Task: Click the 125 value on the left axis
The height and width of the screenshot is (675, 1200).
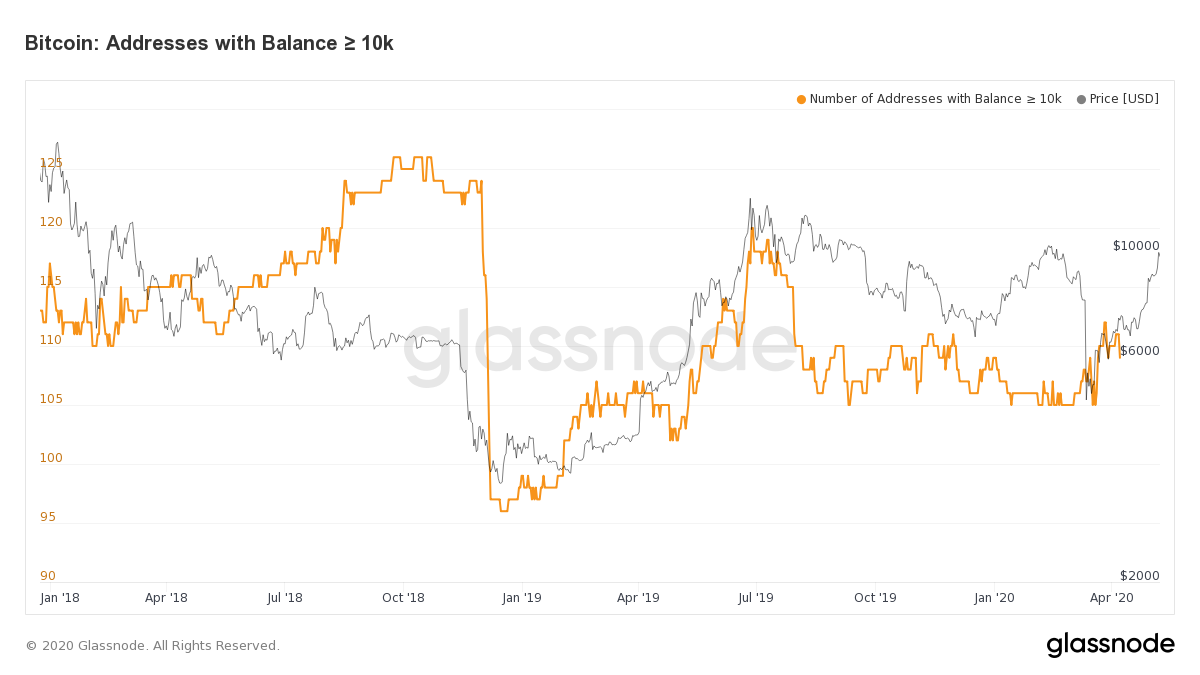Action: (51, 163)
